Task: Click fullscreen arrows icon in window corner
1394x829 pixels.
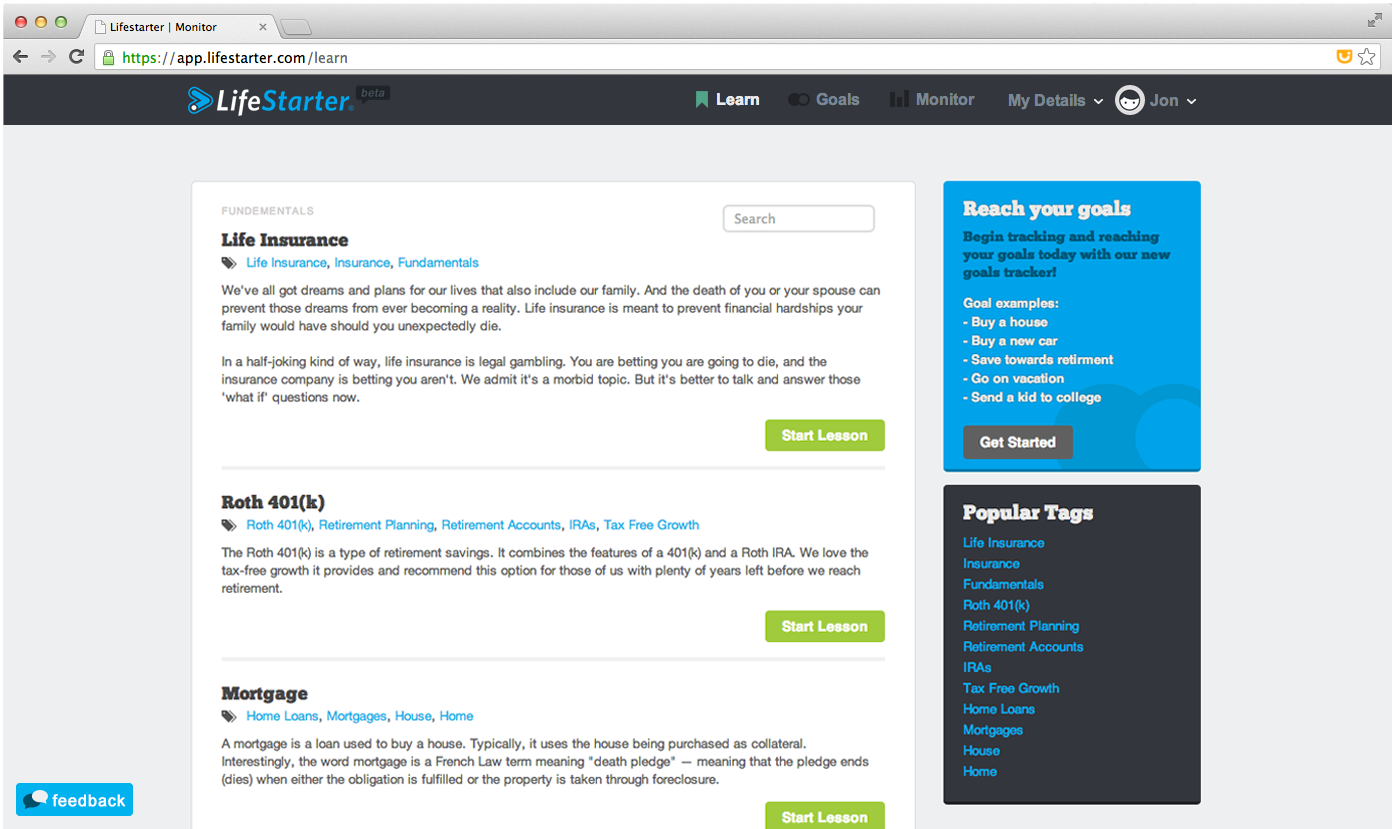Action: [x=1375, y=20]
